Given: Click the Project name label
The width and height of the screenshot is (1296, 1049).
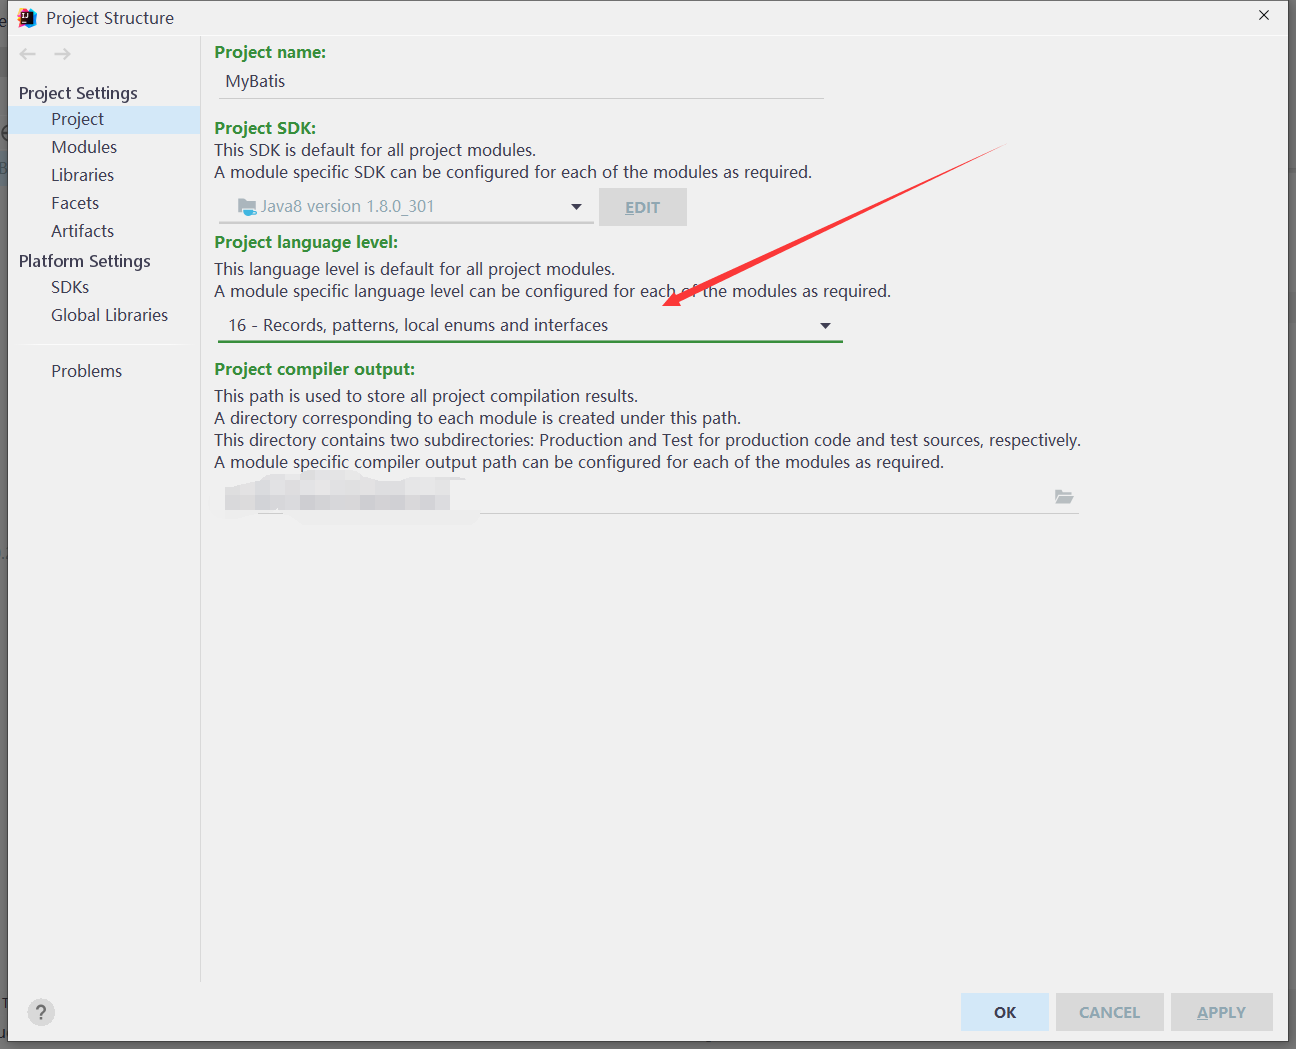Looking at the screenshot, I should click(x=270, y=52).
